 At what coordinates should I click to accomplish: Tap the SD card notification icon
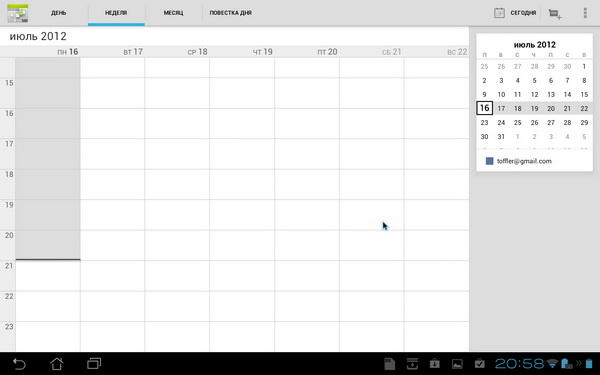[390, 364]
